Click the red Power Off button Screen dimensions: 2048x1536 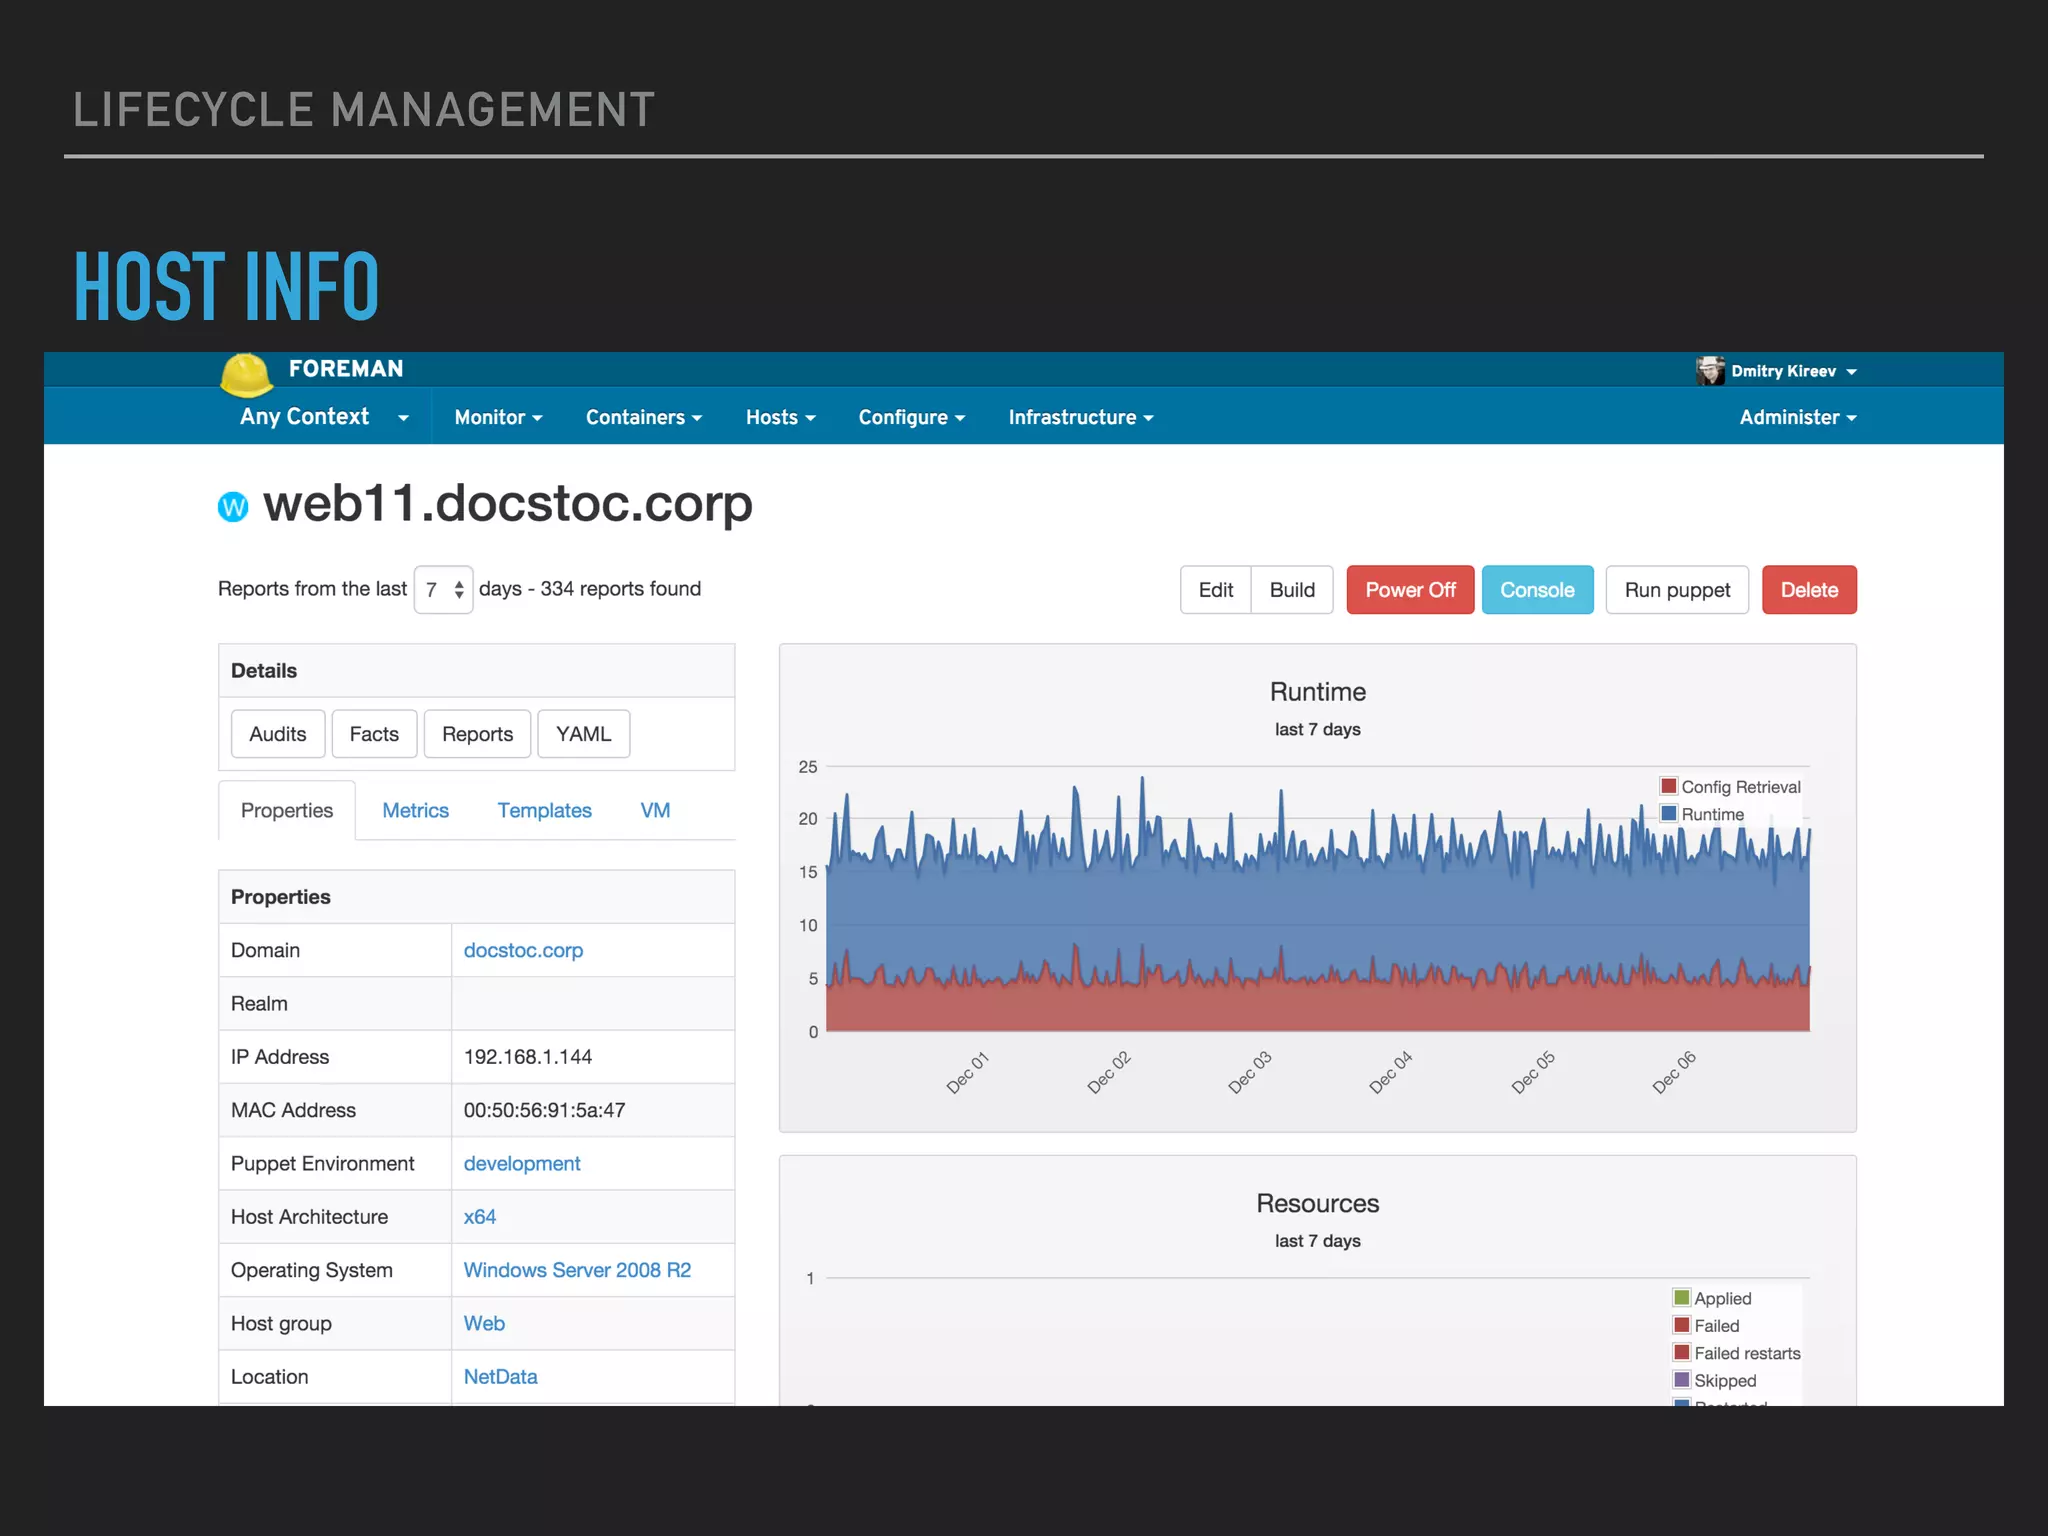pos(1410,590)
